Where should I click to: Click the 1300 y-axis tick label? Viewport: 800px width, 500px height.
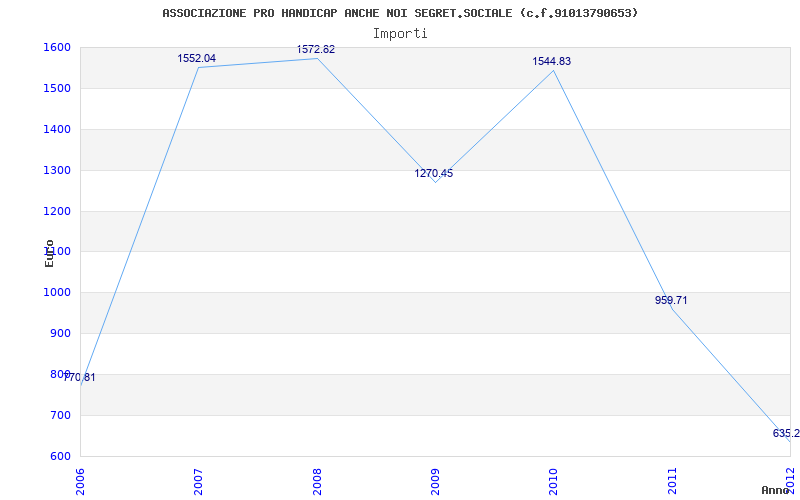59,170
